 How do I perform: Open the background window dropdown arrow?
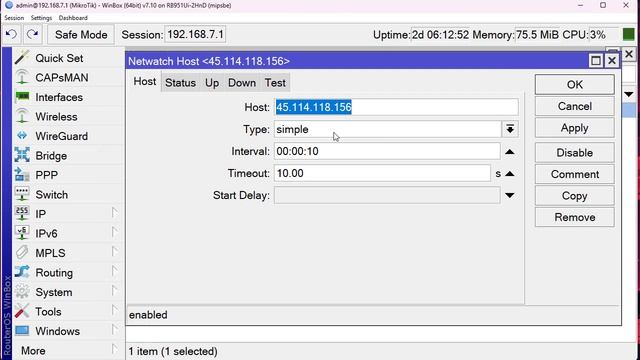[629, 95]
